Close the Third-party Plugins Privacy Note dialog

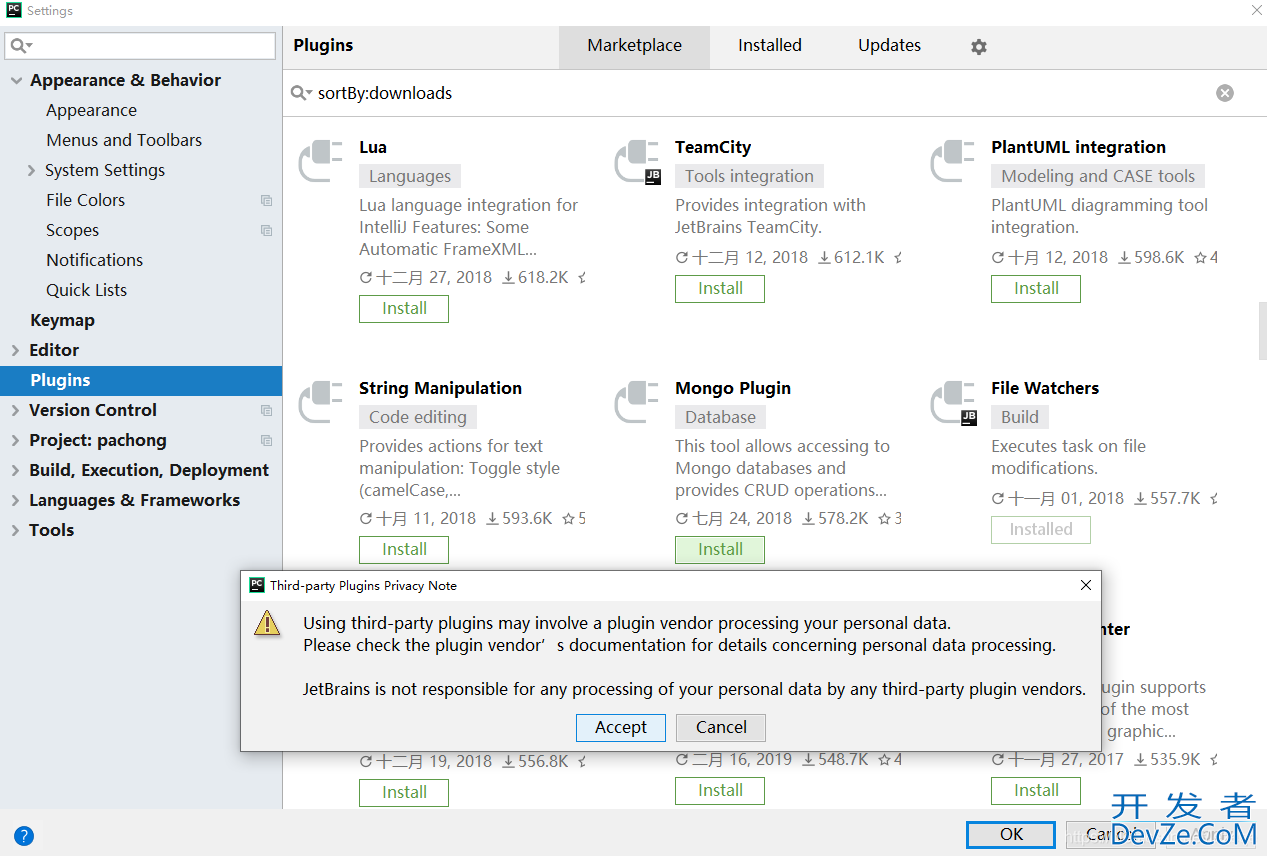[x=1086, y=585]
